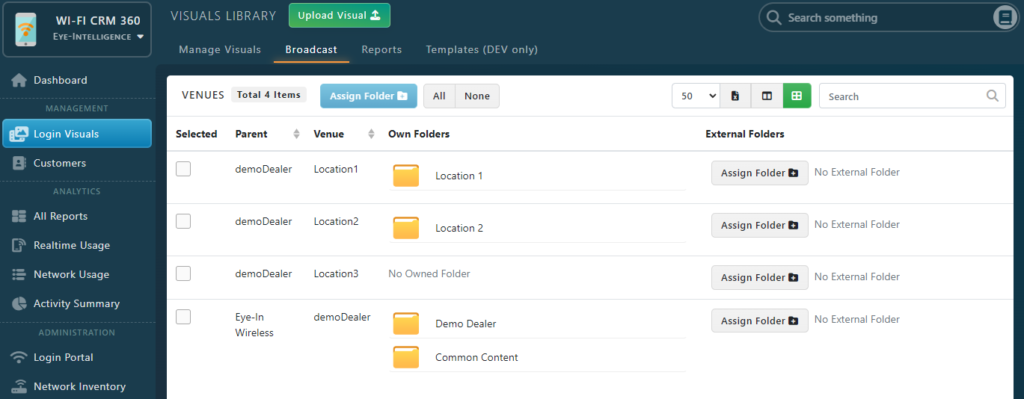Sort by Venue column arrows
This screenshot has height=399, width=1024.
[371, 134]
